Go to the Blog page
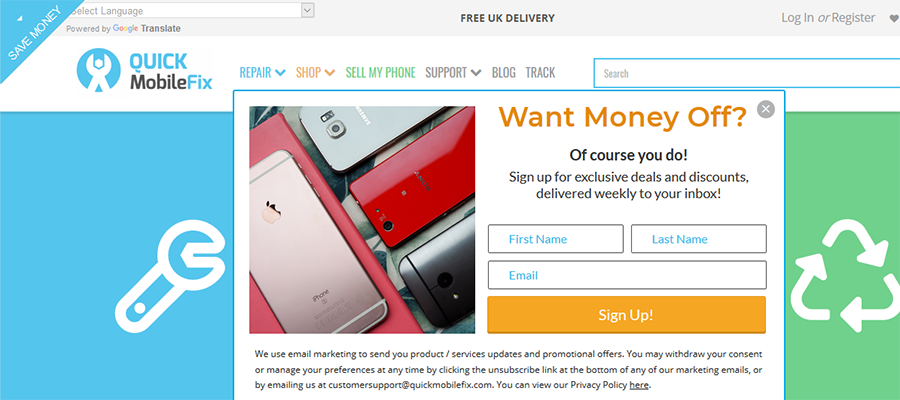This screenshot has height=400, width=900. [503, 72]
